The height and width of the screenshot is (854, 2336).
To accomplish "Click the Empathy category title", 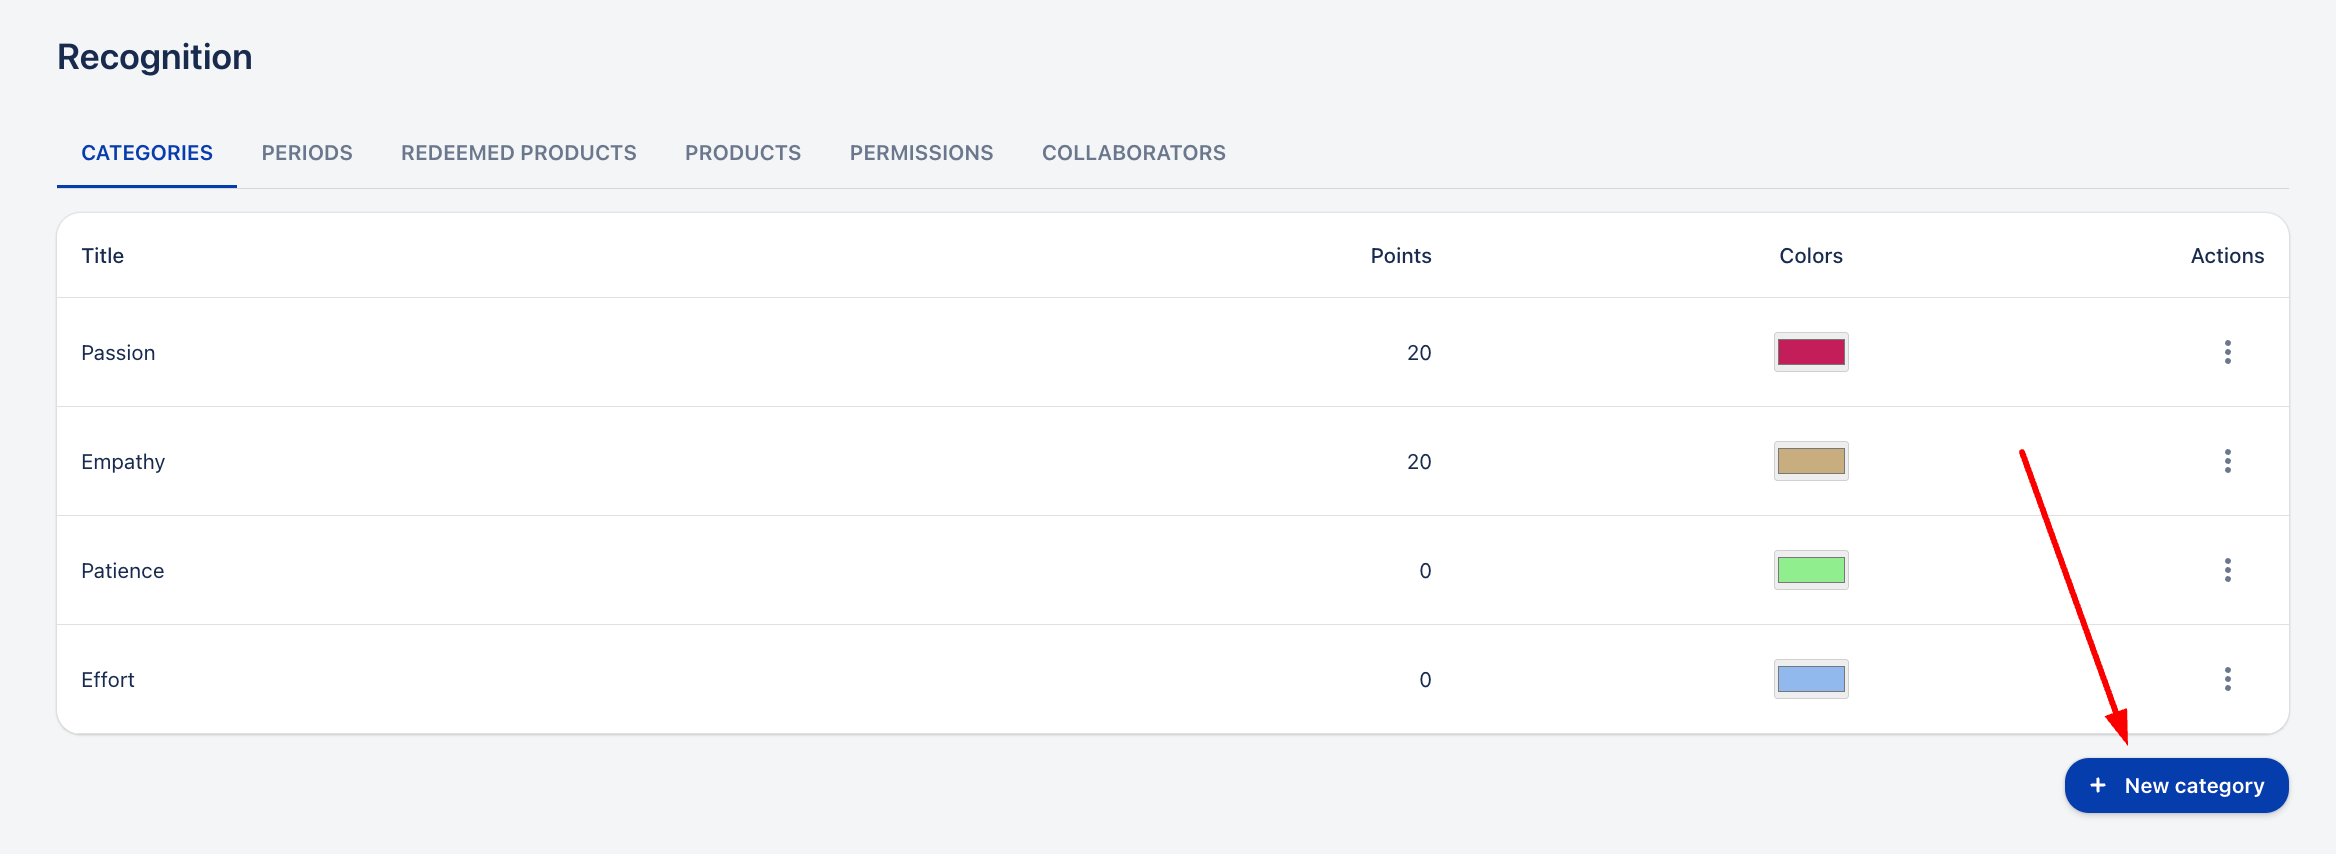I will (123, 462).
